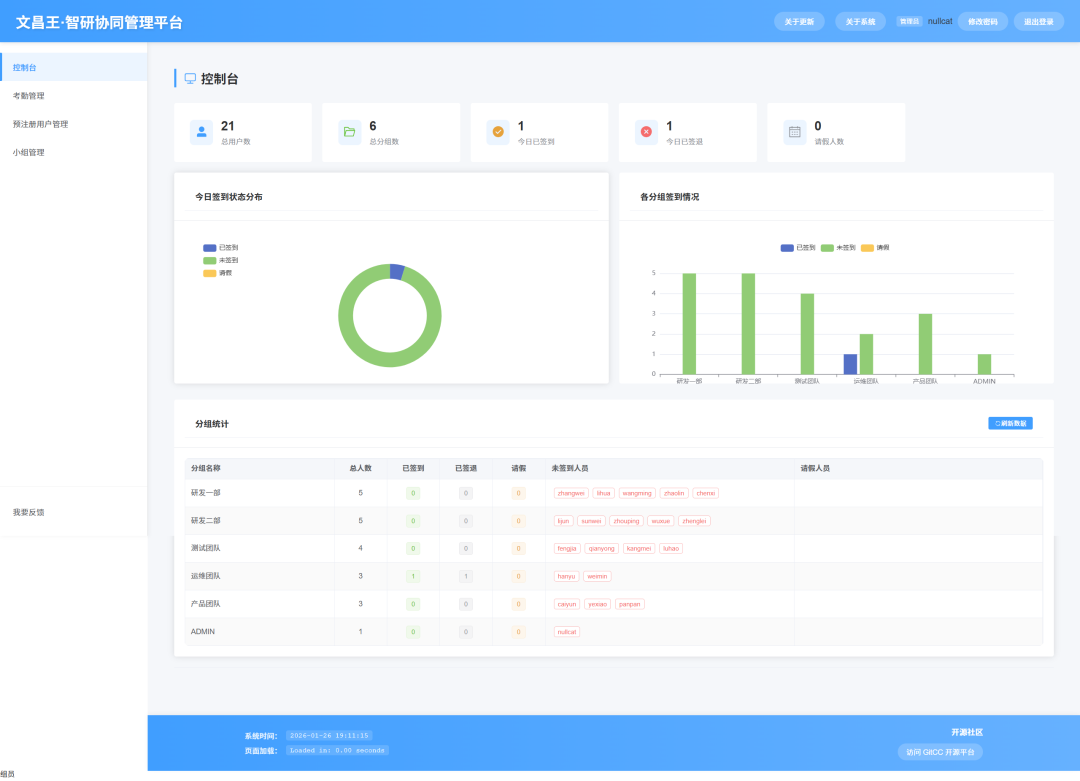This screenshot has width=1080, height=781.
Task: Click the 管理员 role badge
Action: 909,21
